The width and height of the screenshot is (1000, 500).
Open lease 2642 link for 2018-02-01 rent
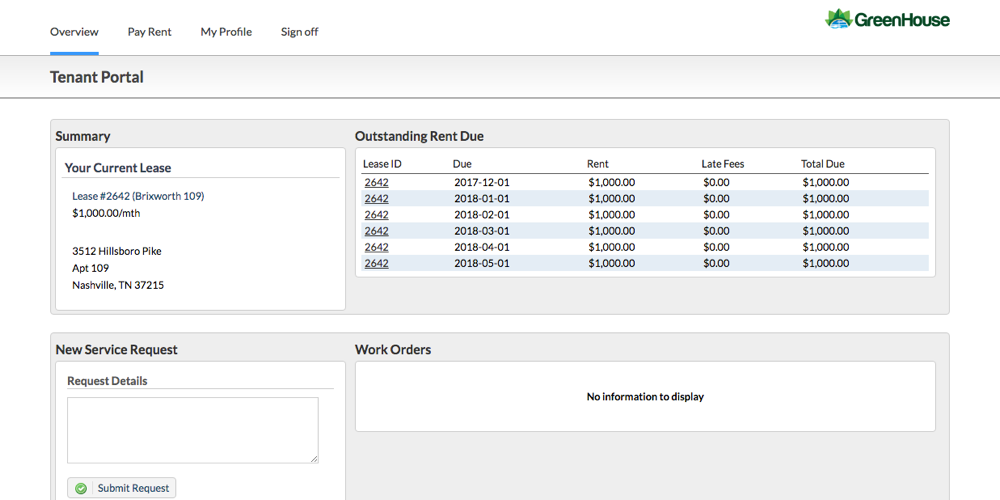(376, 214)
